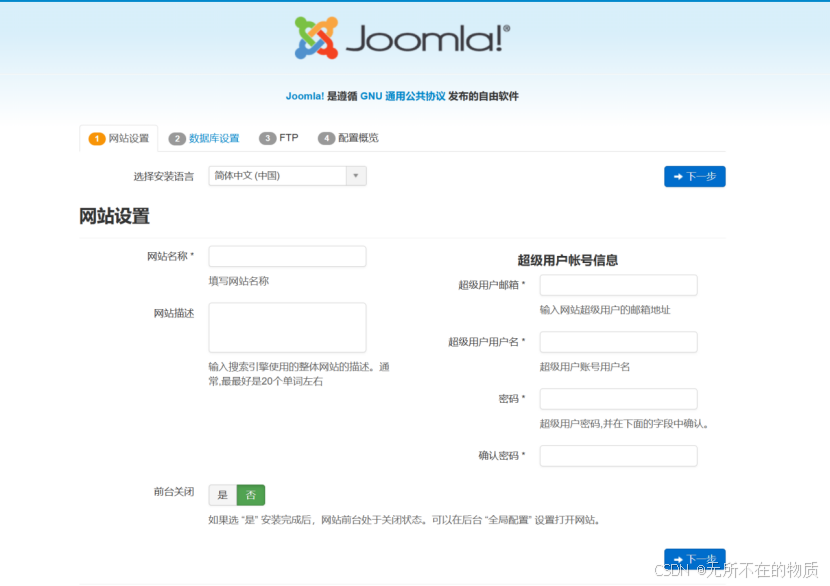Click the bottom 下一步 button
This screenshot has width=830, height=586.
tap(694, 559)
